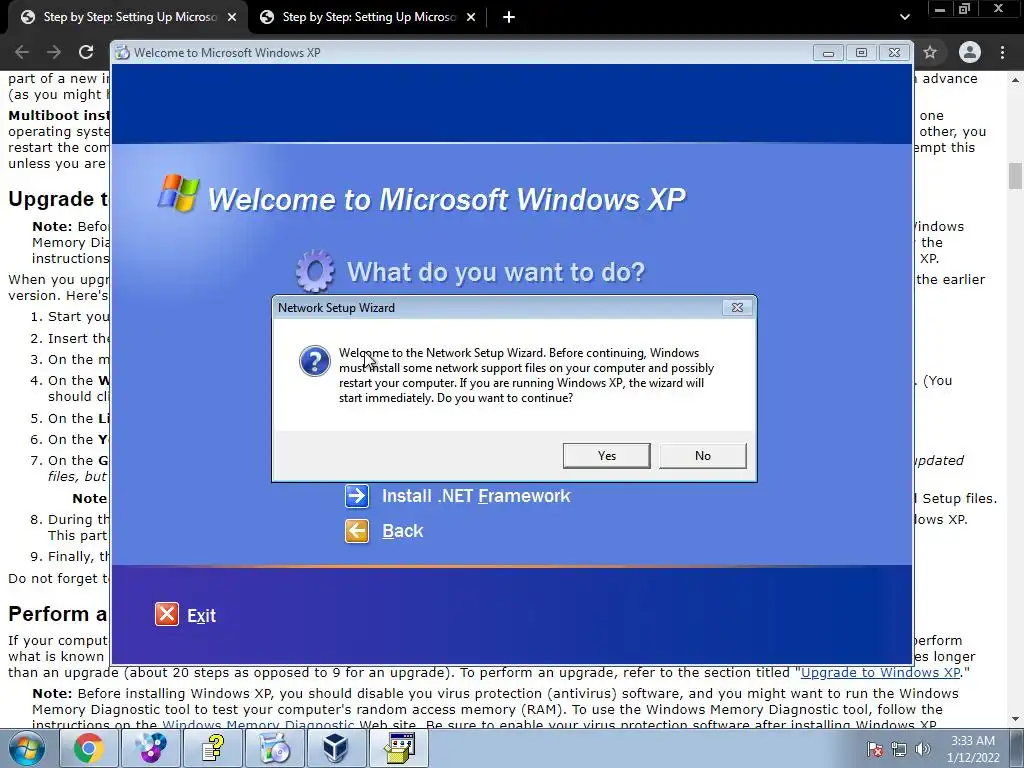This screenshot has height=768, width=1024.
Task: Open the disc media app in the taskbar
Action: [150, 748]
